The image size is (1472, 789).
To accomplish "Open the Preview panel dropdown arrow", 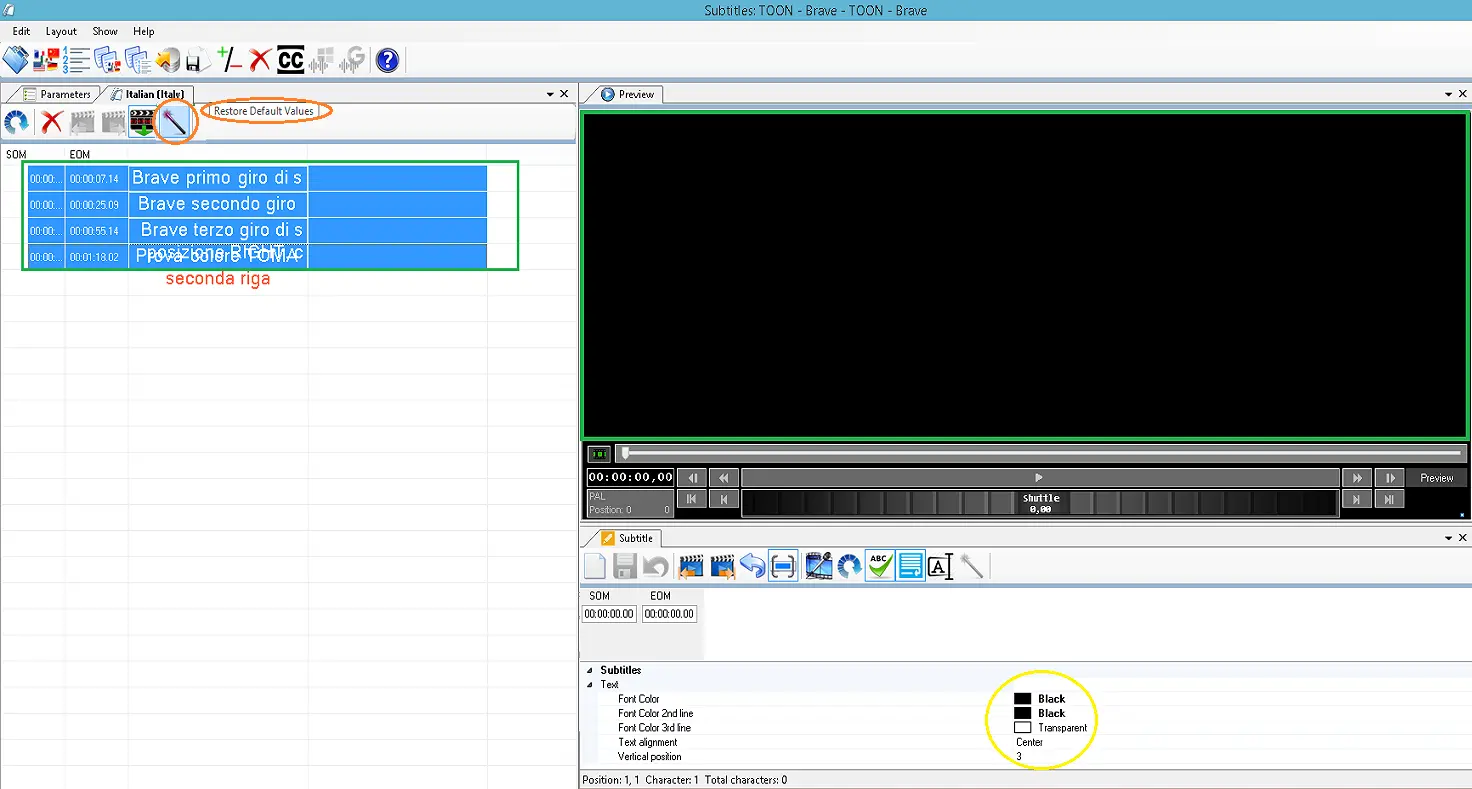I will coord(1449,94).
